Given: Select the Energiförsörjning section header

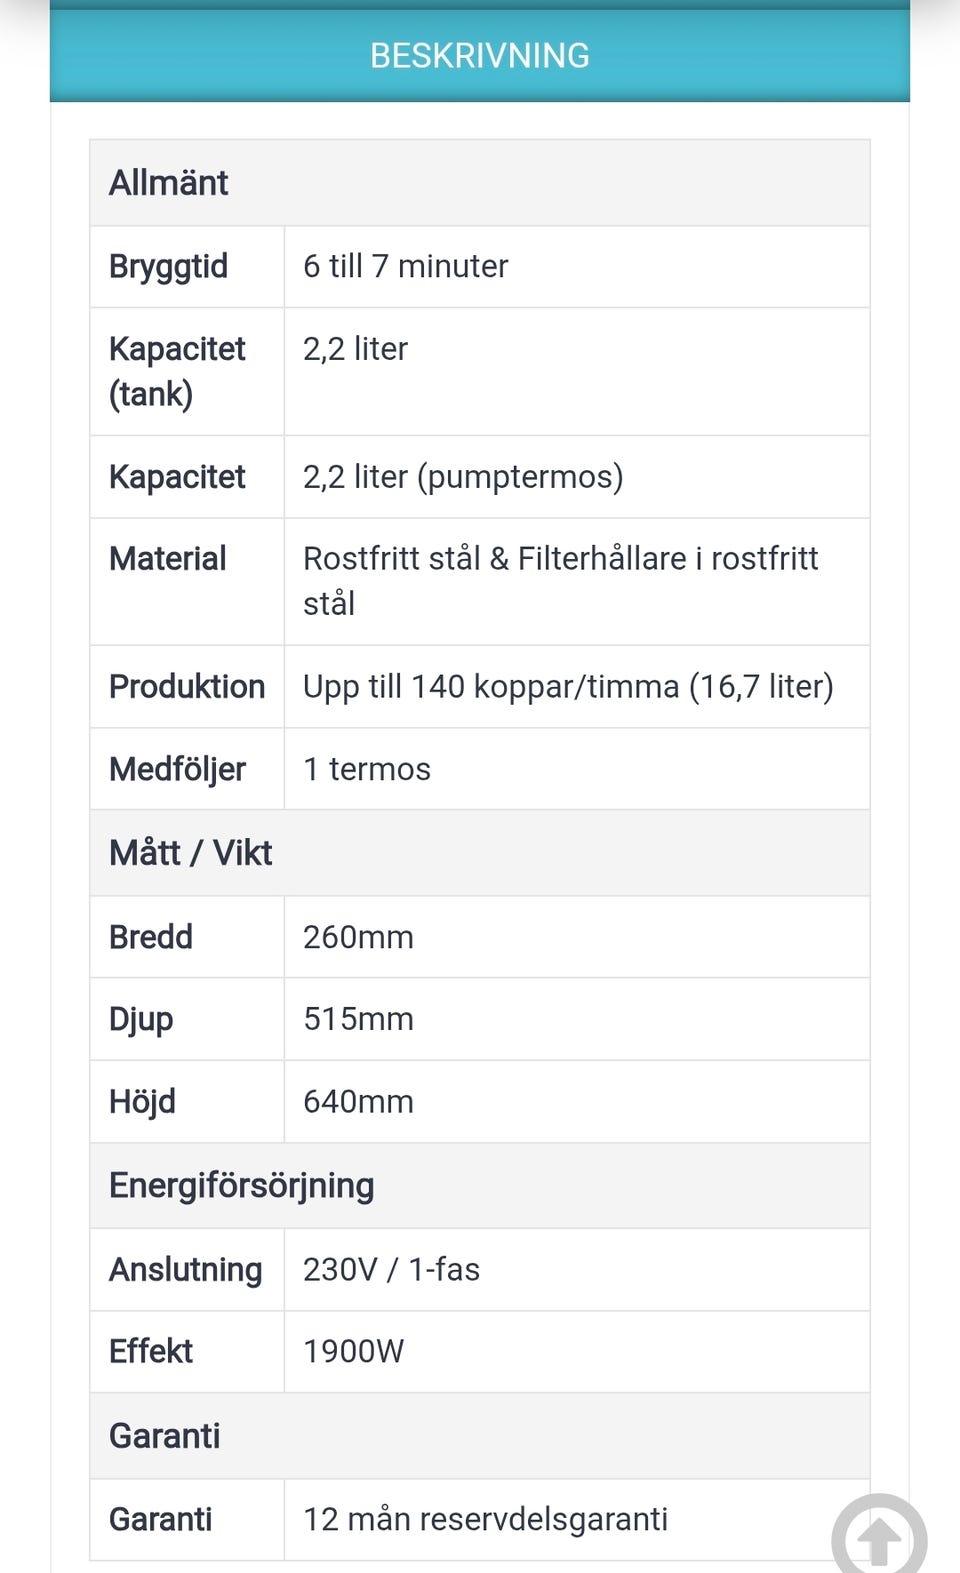Looking at the screenshot, I should pyautogui.click(x=480, y=1186).
